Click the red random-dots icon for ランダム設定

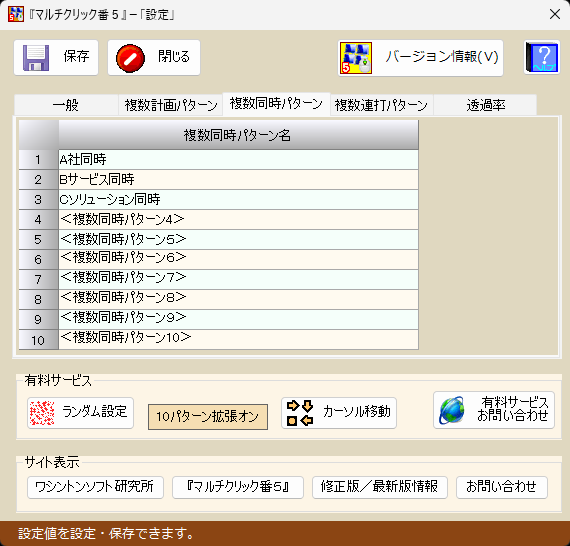click(42, 413)
